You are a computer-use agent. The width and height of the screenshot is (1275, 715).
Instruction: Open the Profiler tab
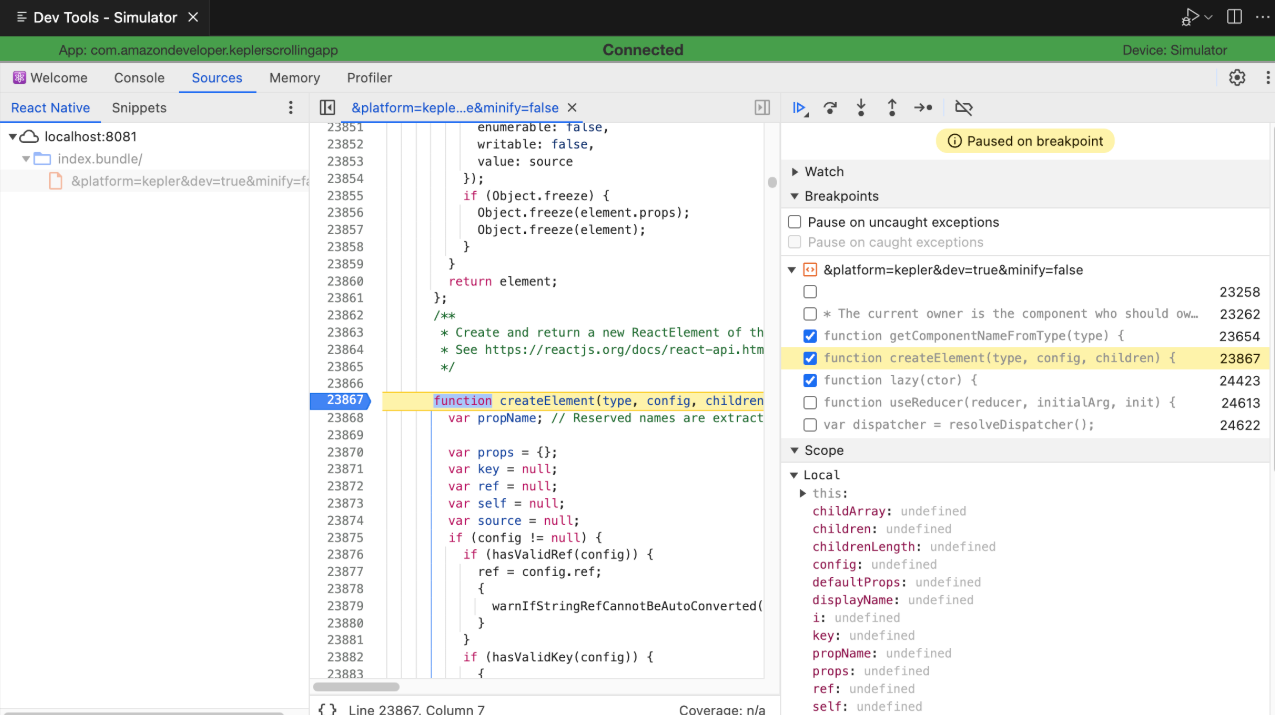[370, 78]
